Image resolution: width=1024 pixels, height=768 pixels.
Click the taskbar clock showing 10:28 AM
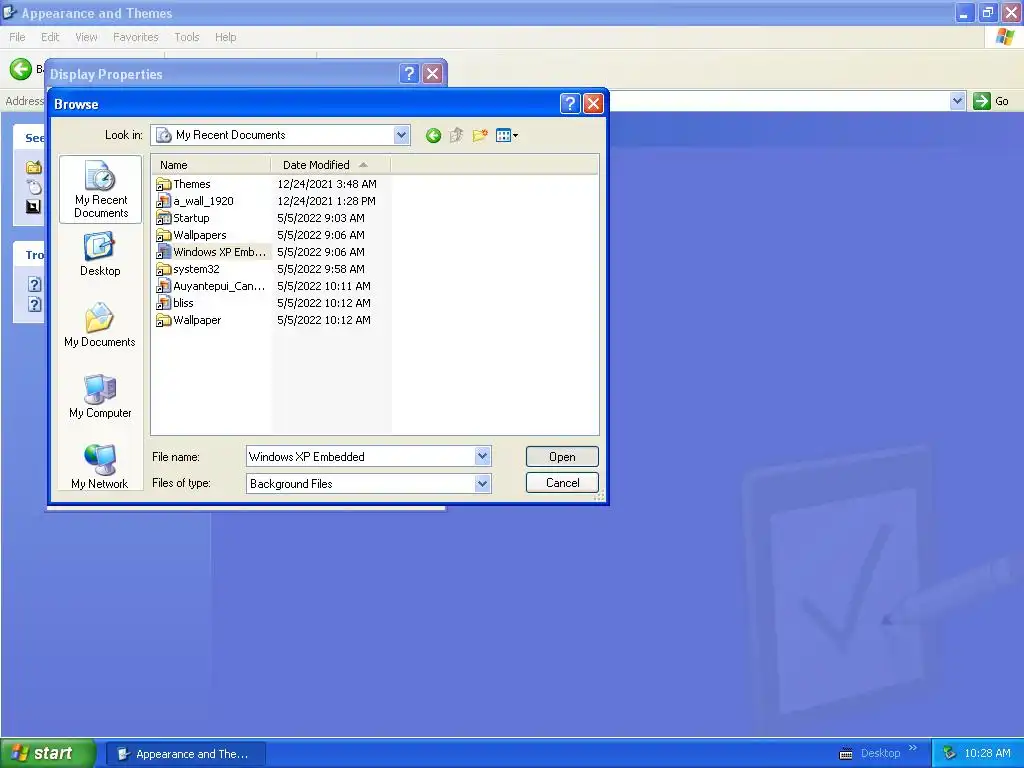click(x=987, y=753)
